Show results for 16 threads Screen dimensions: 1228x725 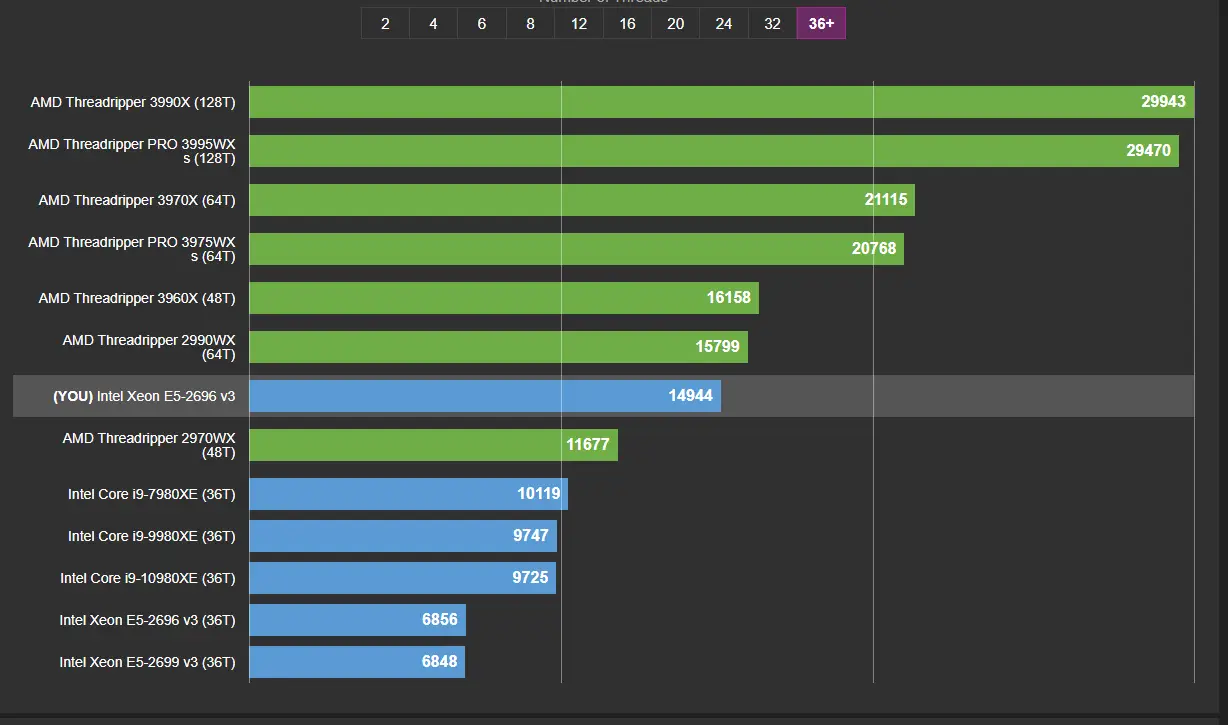coord(627,23)
